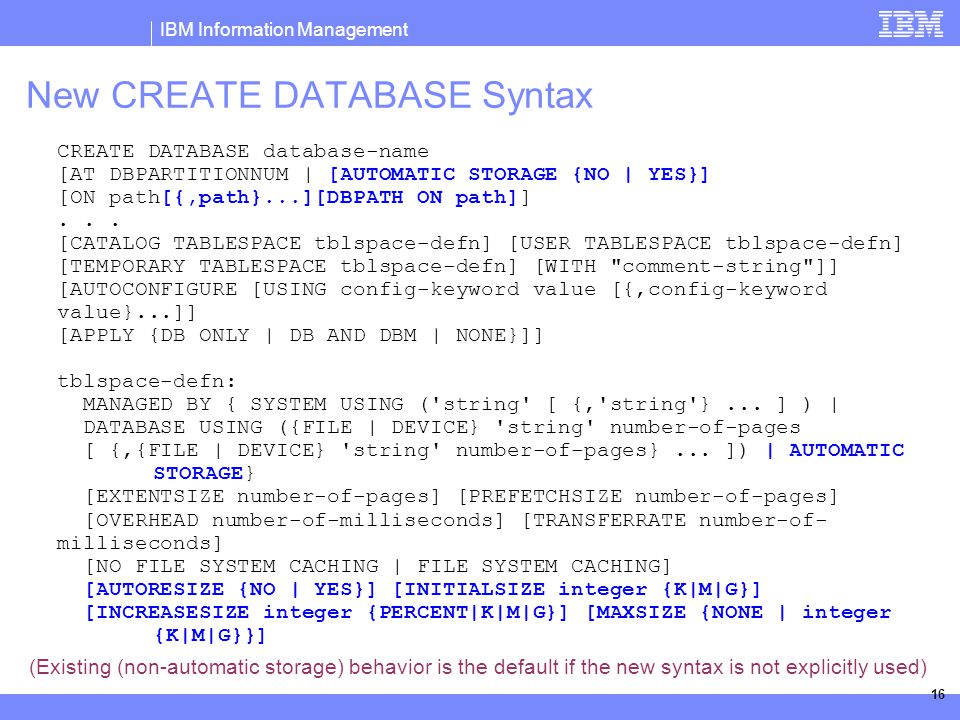Click the IBM logo in the header
This screenshot has width=960, height=720.
pyautogui.click(x=910, y=24)
